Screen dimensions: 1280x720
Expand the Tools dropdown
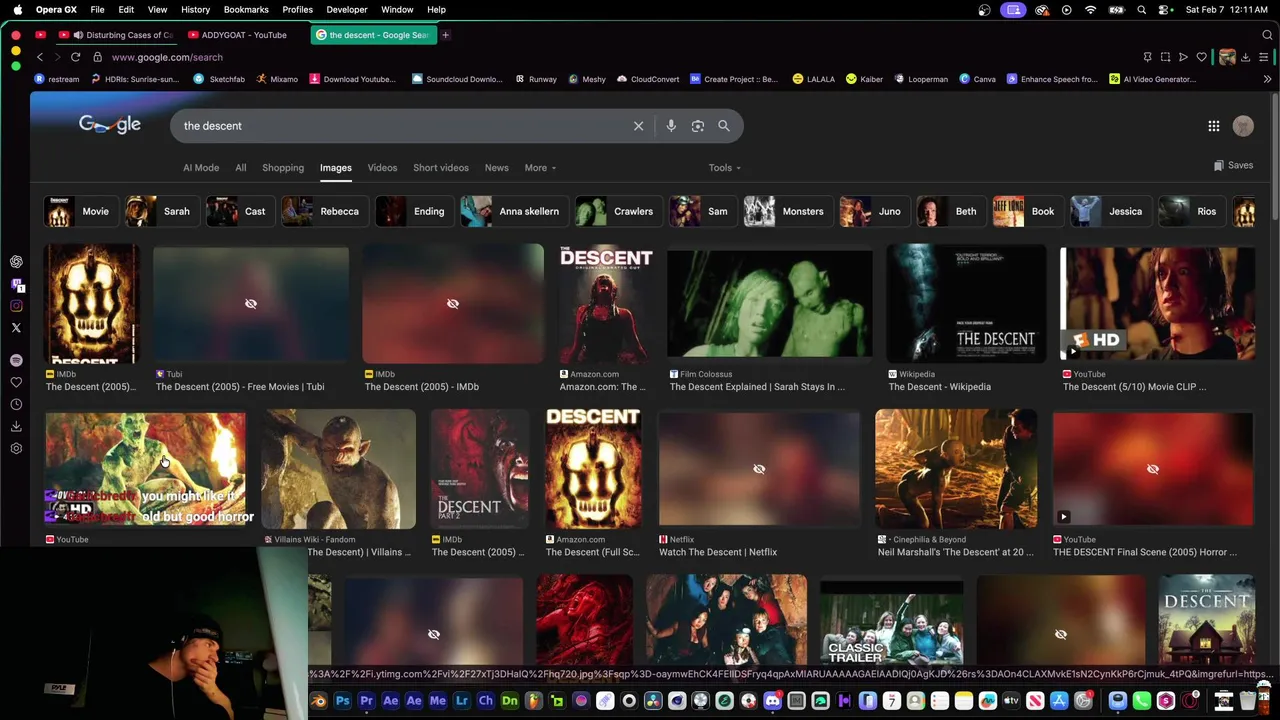(724, 168)
